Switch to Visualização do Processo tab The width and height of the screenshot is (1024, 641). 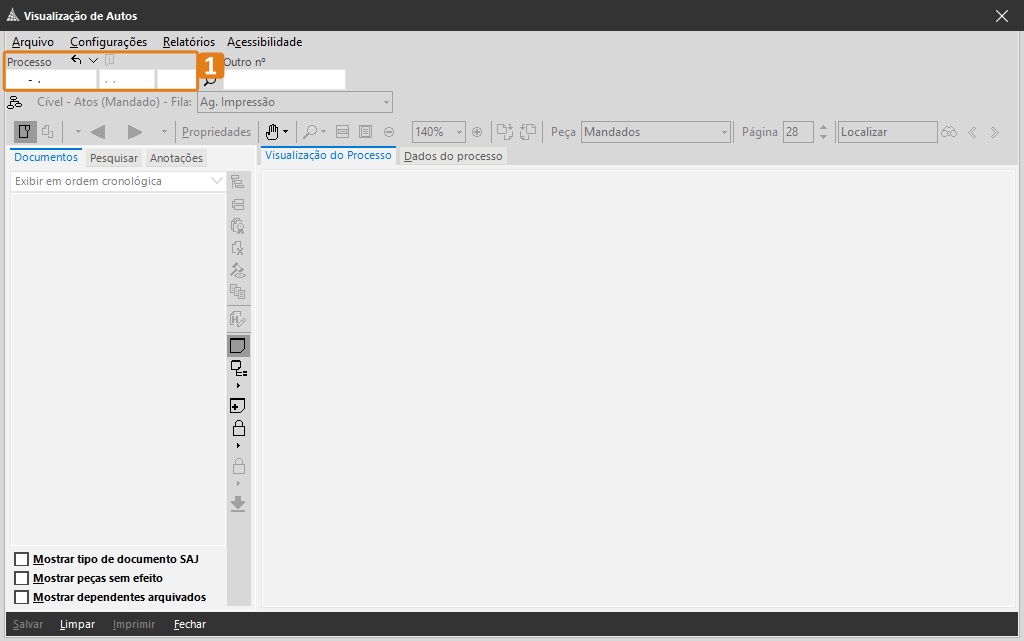click(328, 155)
